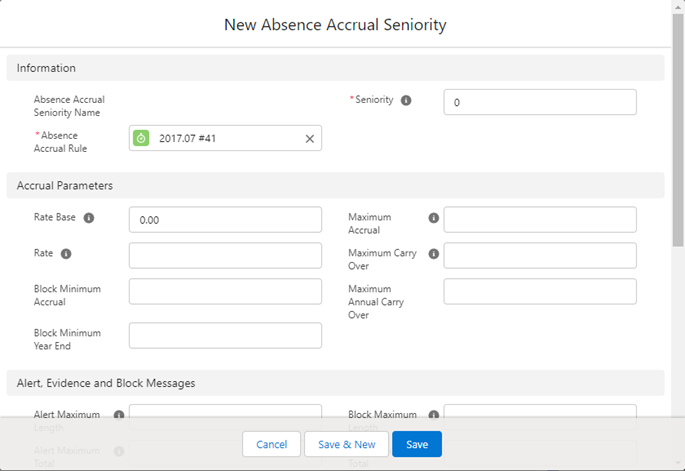The height and width of the screenshot is (471, 685).
Task: Click the Save & New button
Action: (x=346, y=444)
